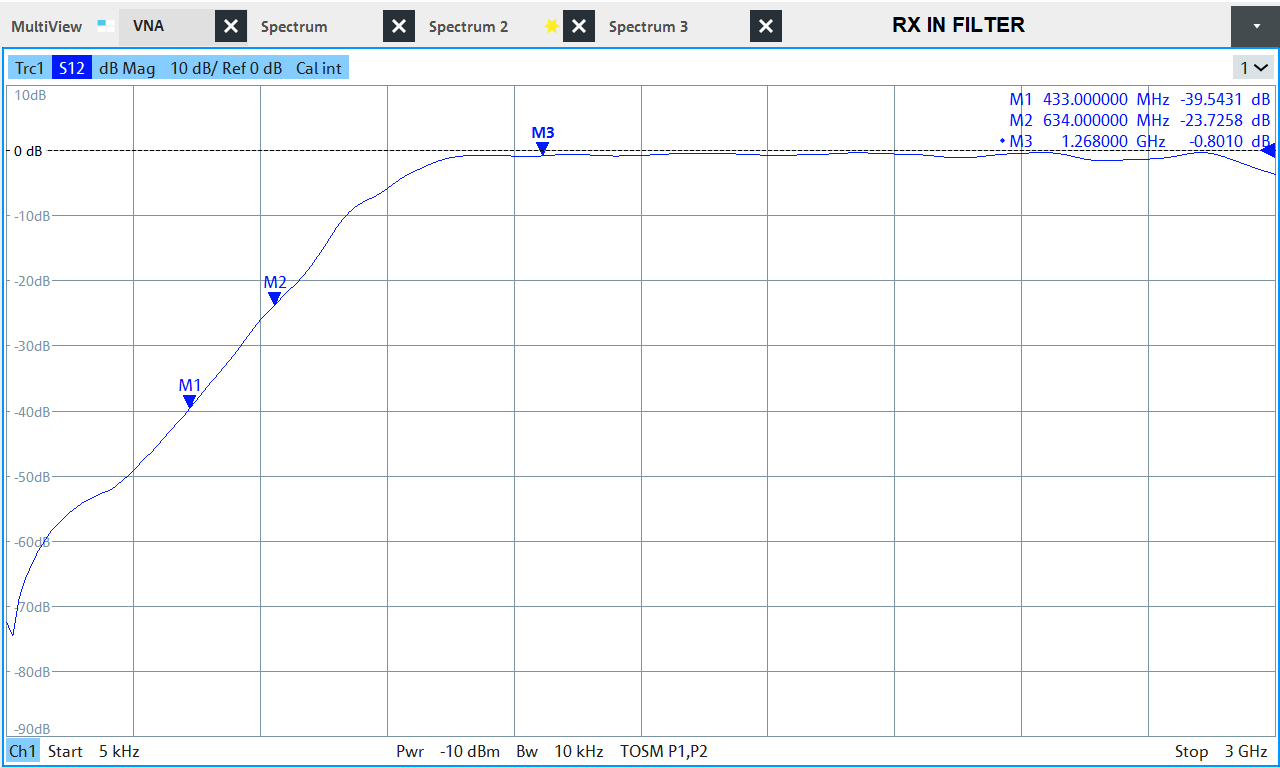Screen dimensions: 1280x768
Task: Close the Spectrum 3 tab
Action: [766, 27]
